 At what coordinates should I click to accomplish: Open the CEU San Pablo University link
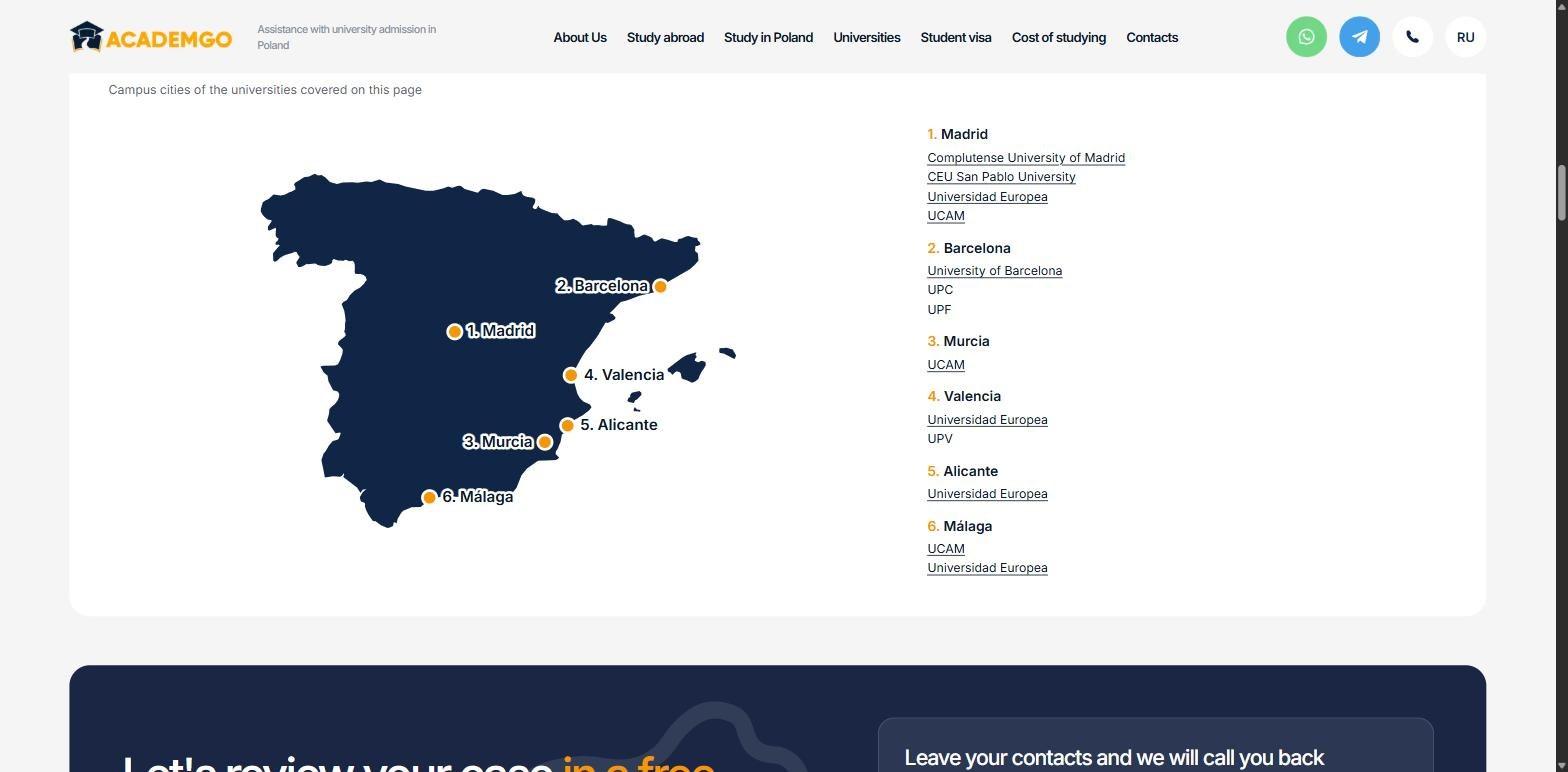1001,177
